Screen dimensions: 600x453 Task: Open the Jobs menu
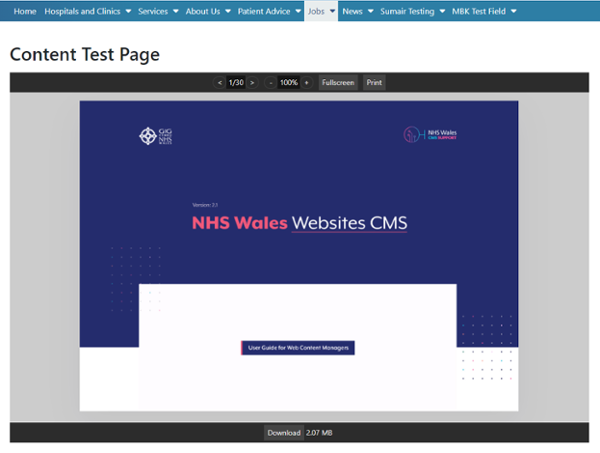click(x=316, y=11)
